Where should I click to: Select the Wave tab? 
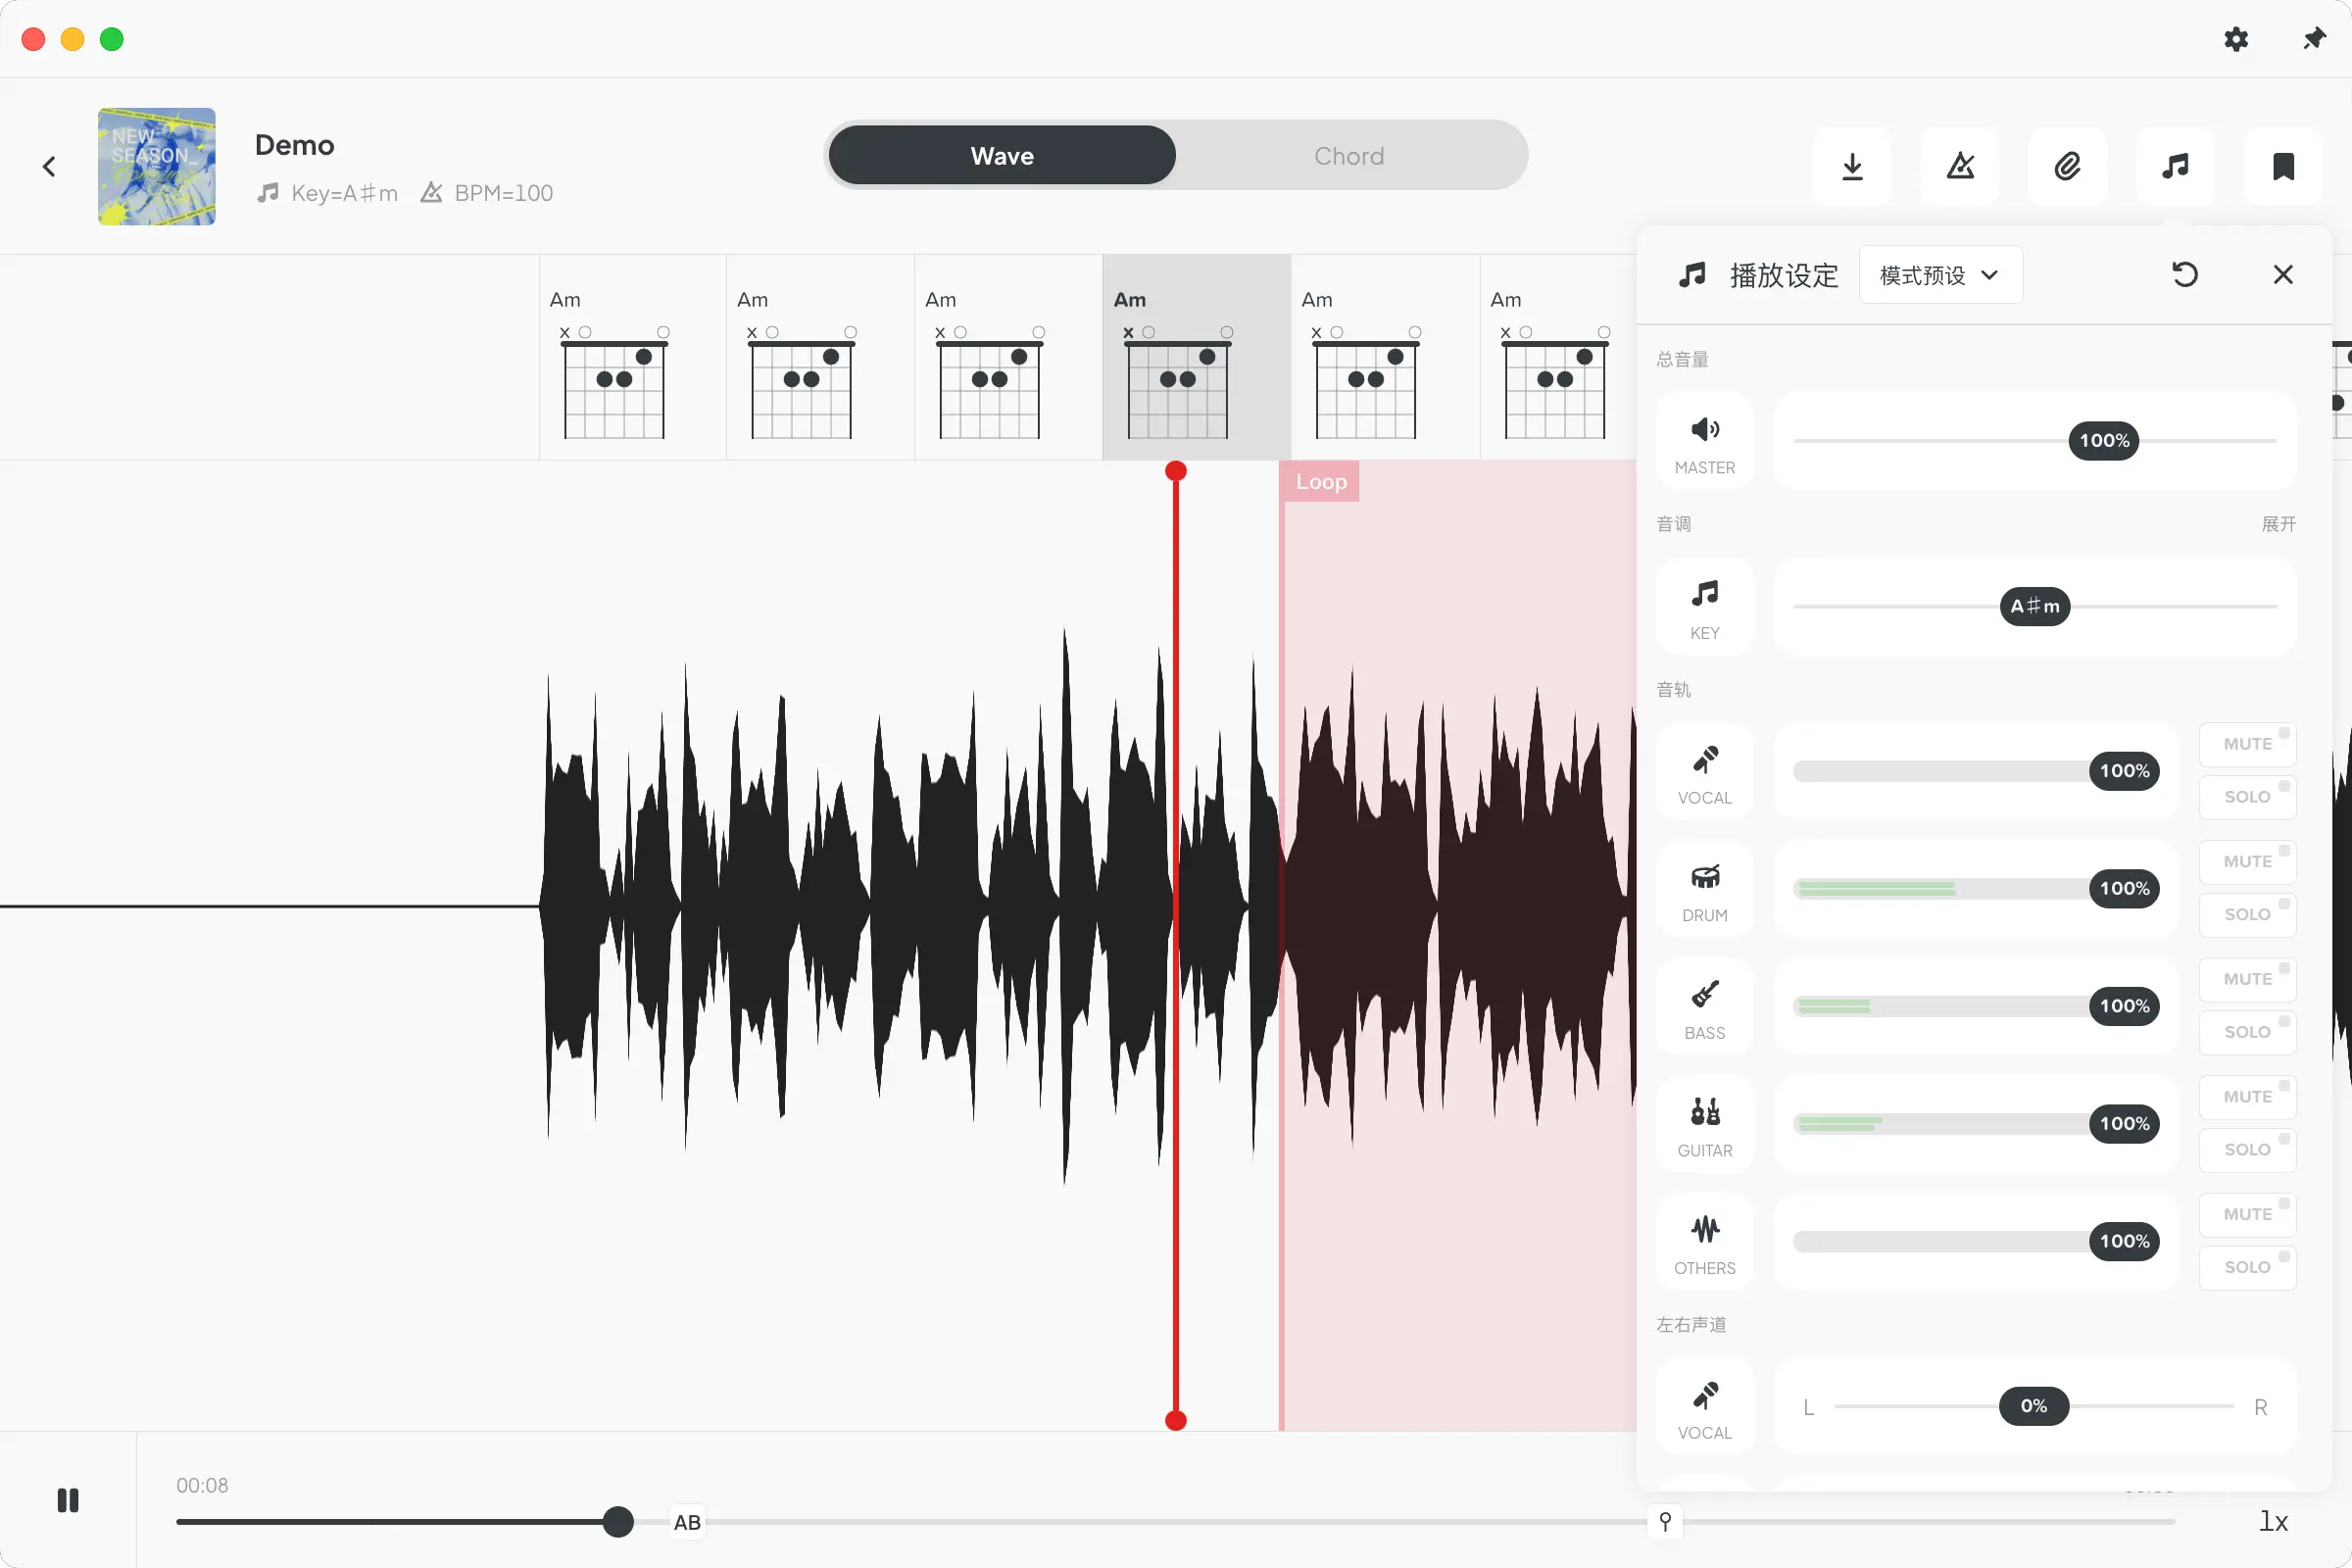point(1002,156)
